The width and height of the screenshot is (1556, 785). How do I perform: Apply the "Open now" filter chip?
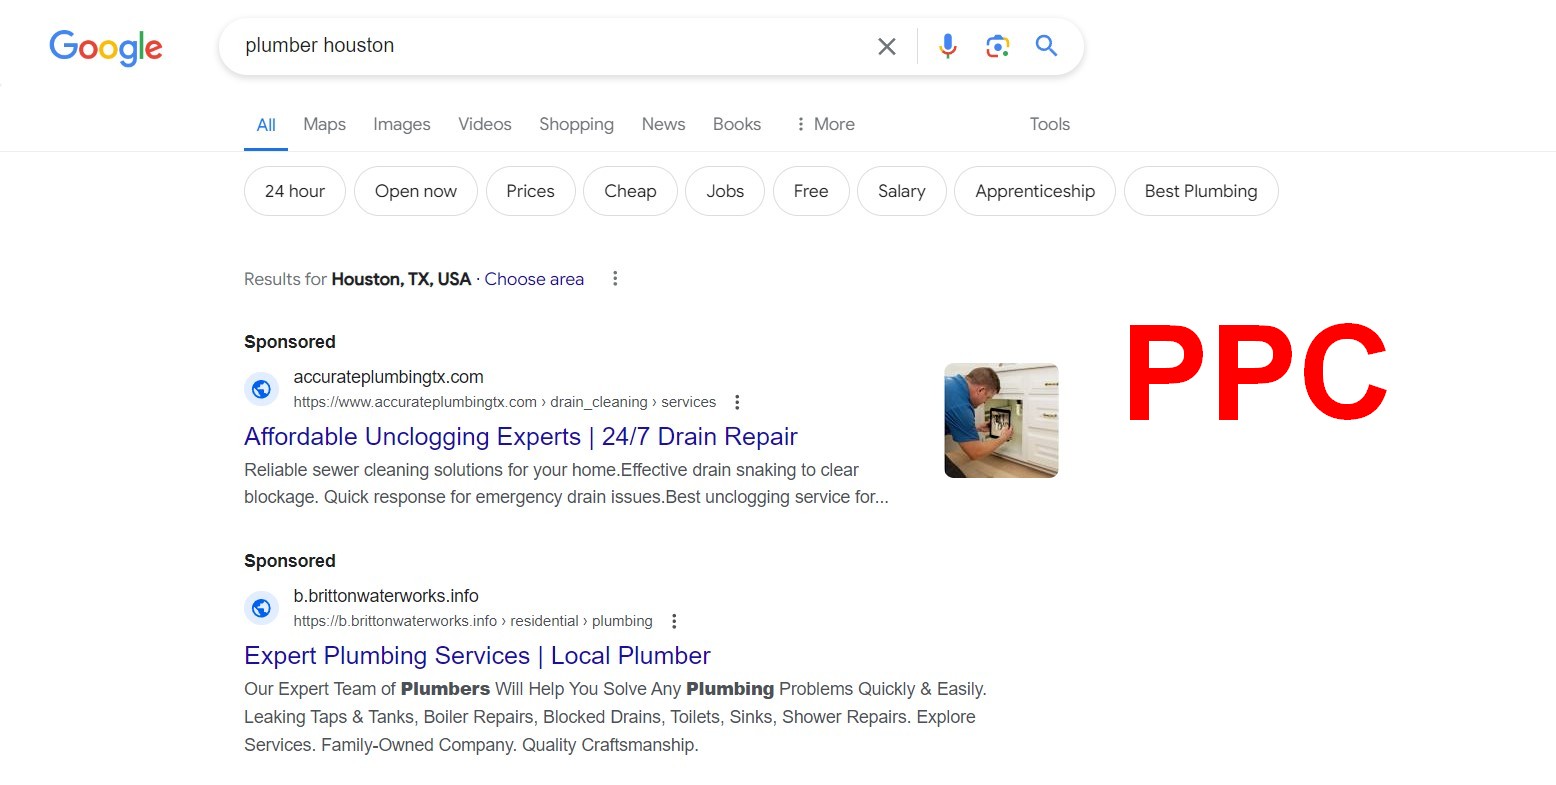coord(415,191)
